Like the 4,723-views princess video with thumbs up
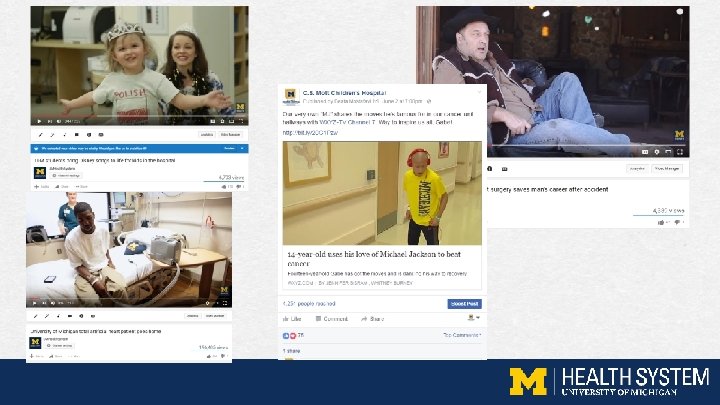This screenshot has height=405, width=720. click(x=225, y=186)
